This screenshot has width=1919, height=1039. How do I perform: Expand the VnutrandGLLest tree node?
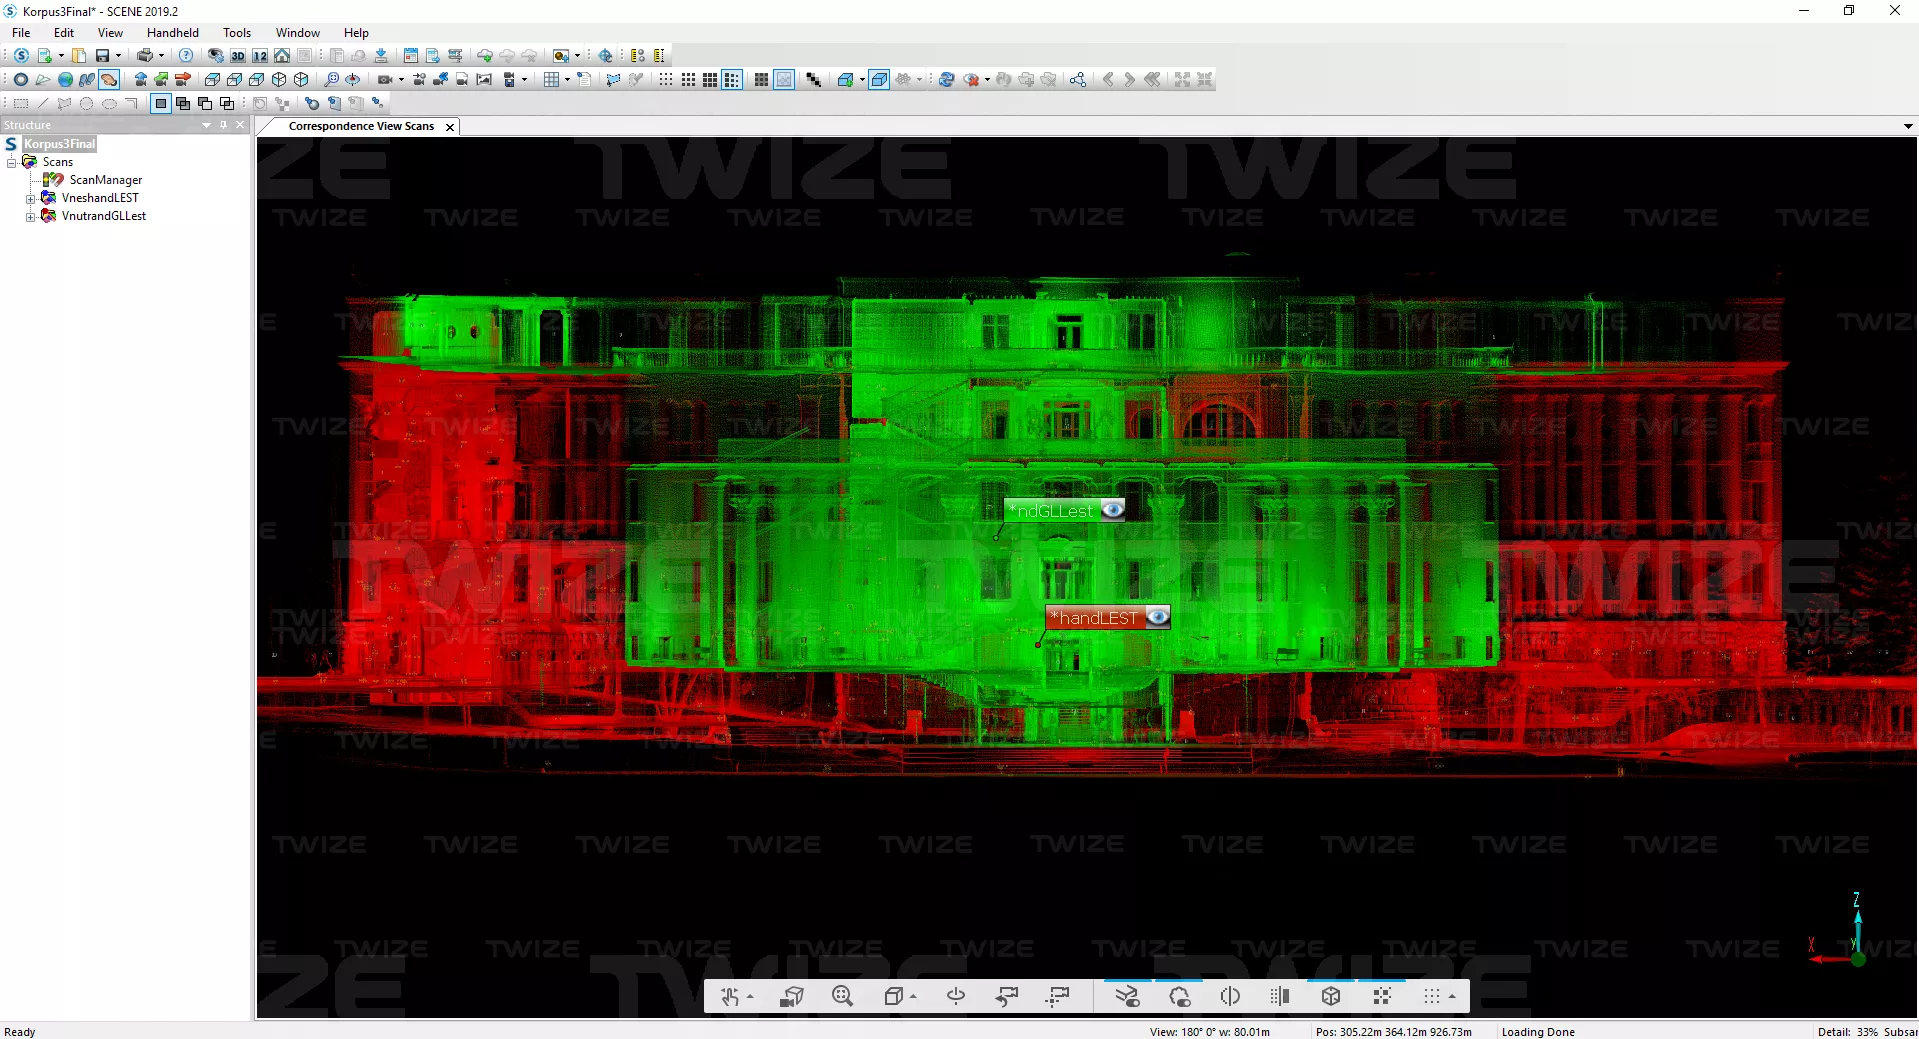coord(31,217)
